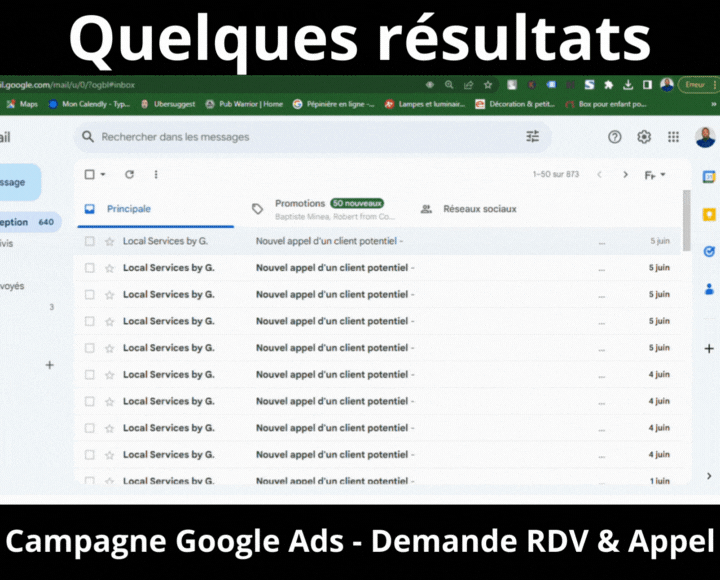Screen dimensions: 720x580
Task: Get add-ons plus icon in side panel
Action: click(x=709, y=349)
